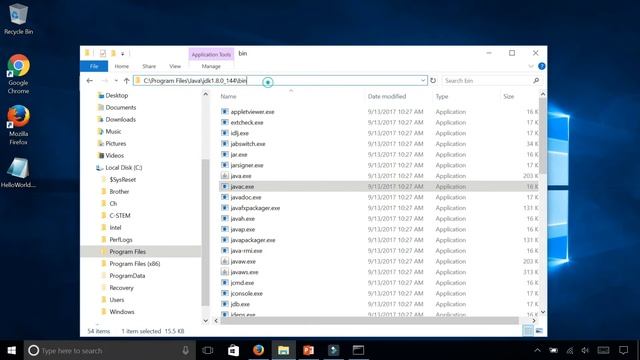Customize Quick Access Toolbar dropdown arrow

click(122, 53)
